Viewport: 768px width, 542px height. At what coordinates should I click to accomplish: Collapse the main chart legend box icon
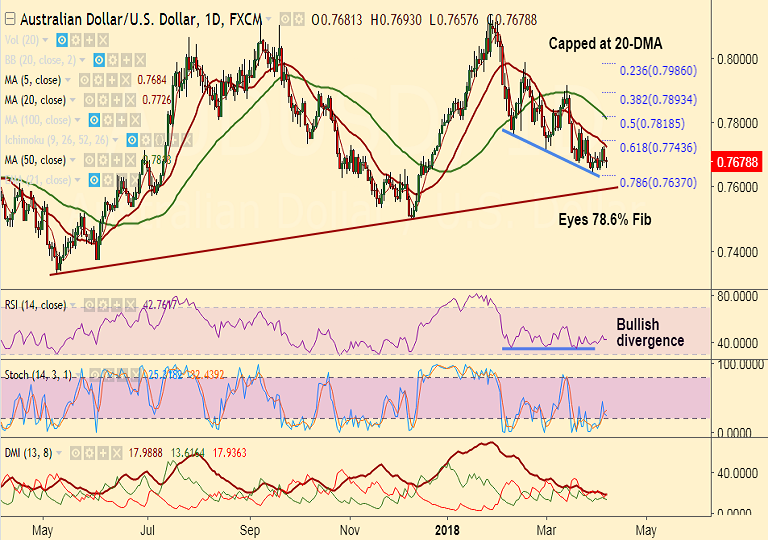click(10, 19)
